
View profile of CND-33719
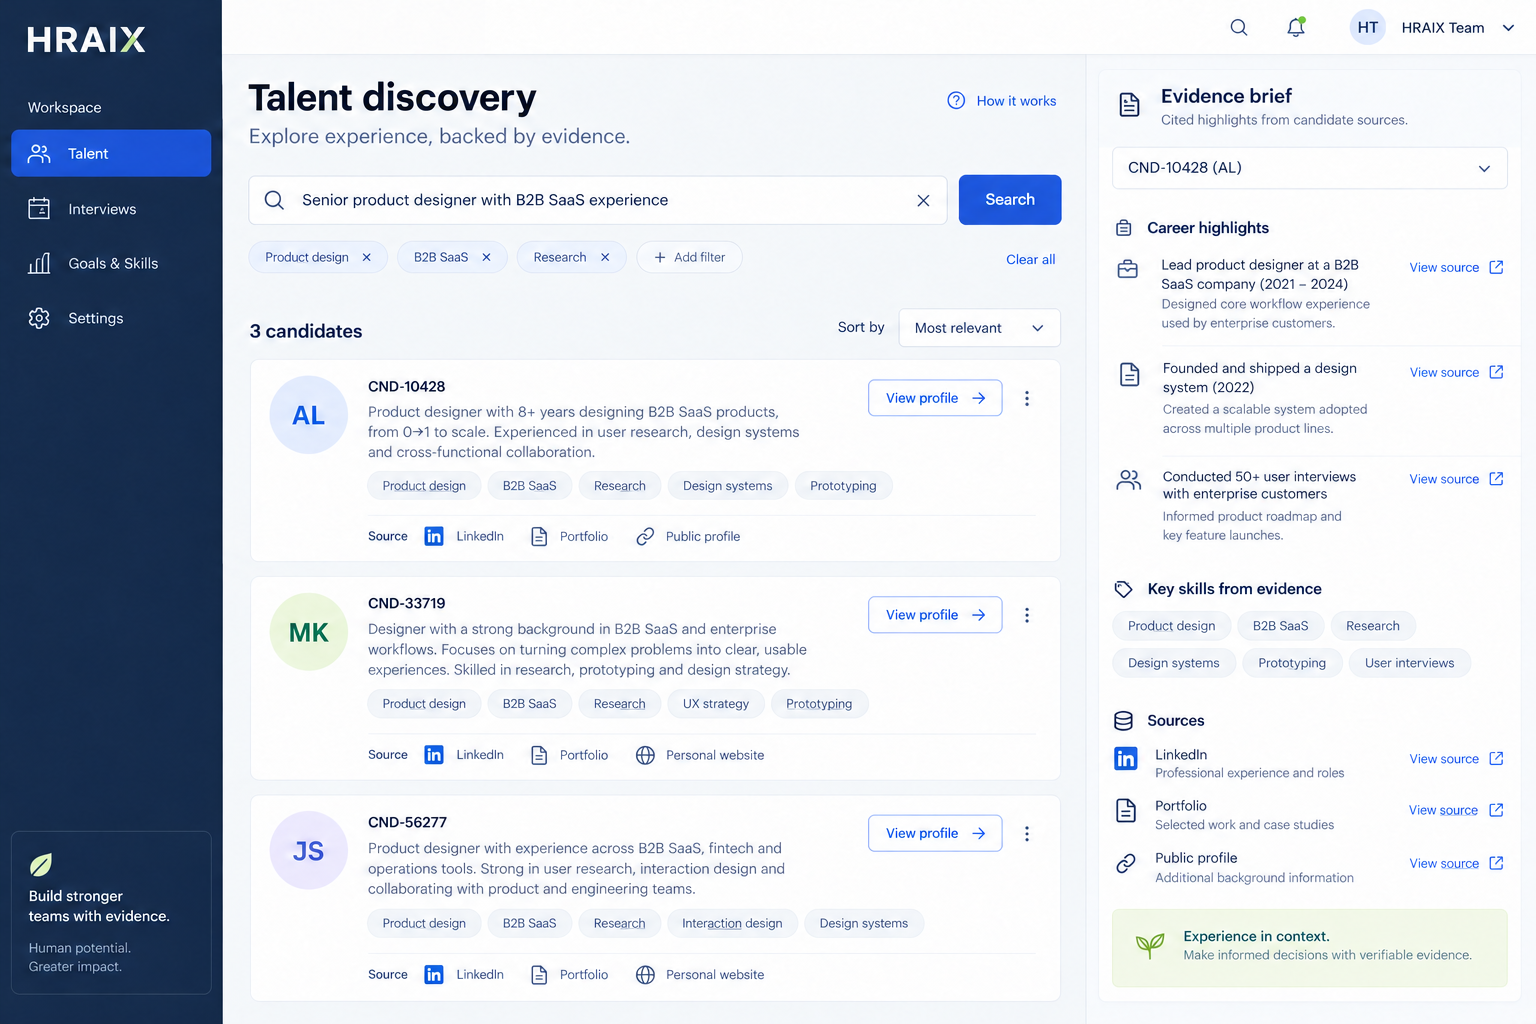935,615
